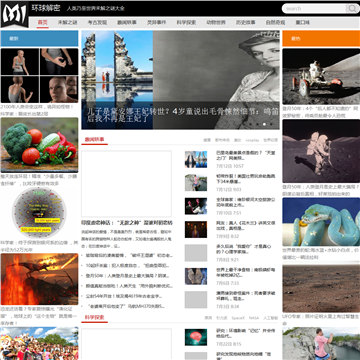The width and height of the screenshot is (360, 360).
Task: Open the lunar rover photo article
Action: [321, 76]
